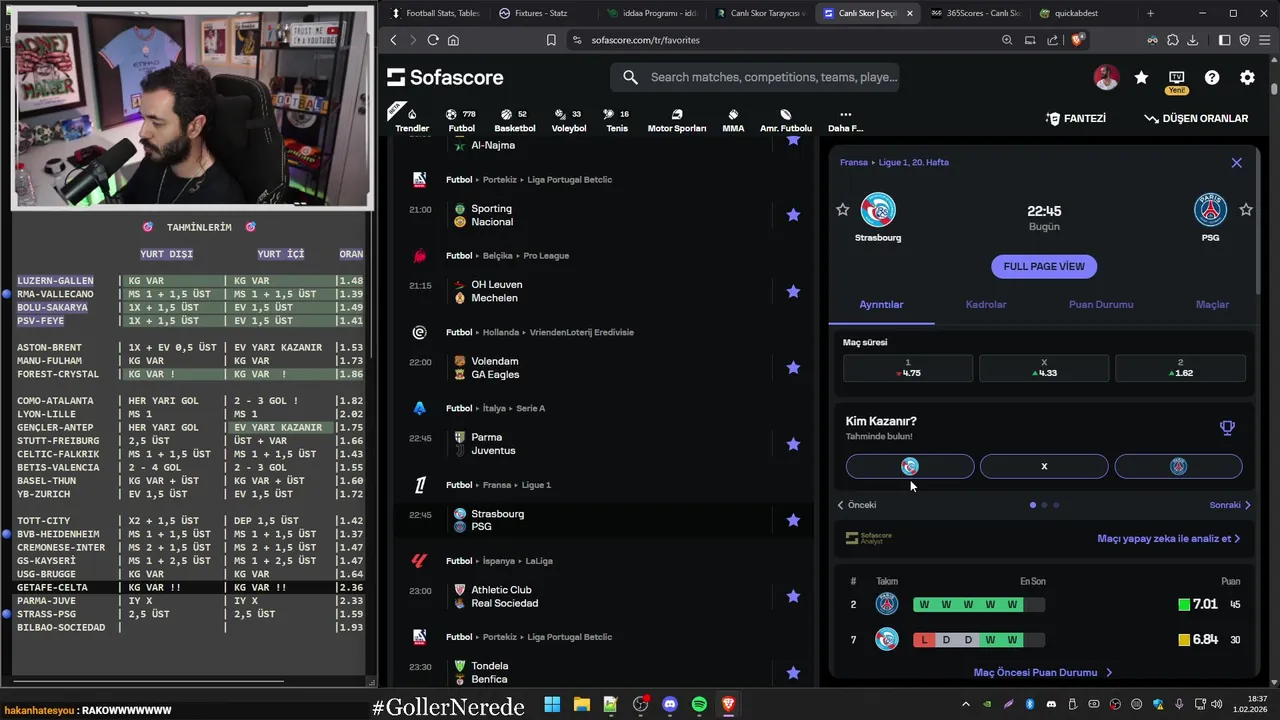The height and width of the screenshot is (720, 1280).
Task: Vote for Strasbourg to win
Action: click(910, 466)
